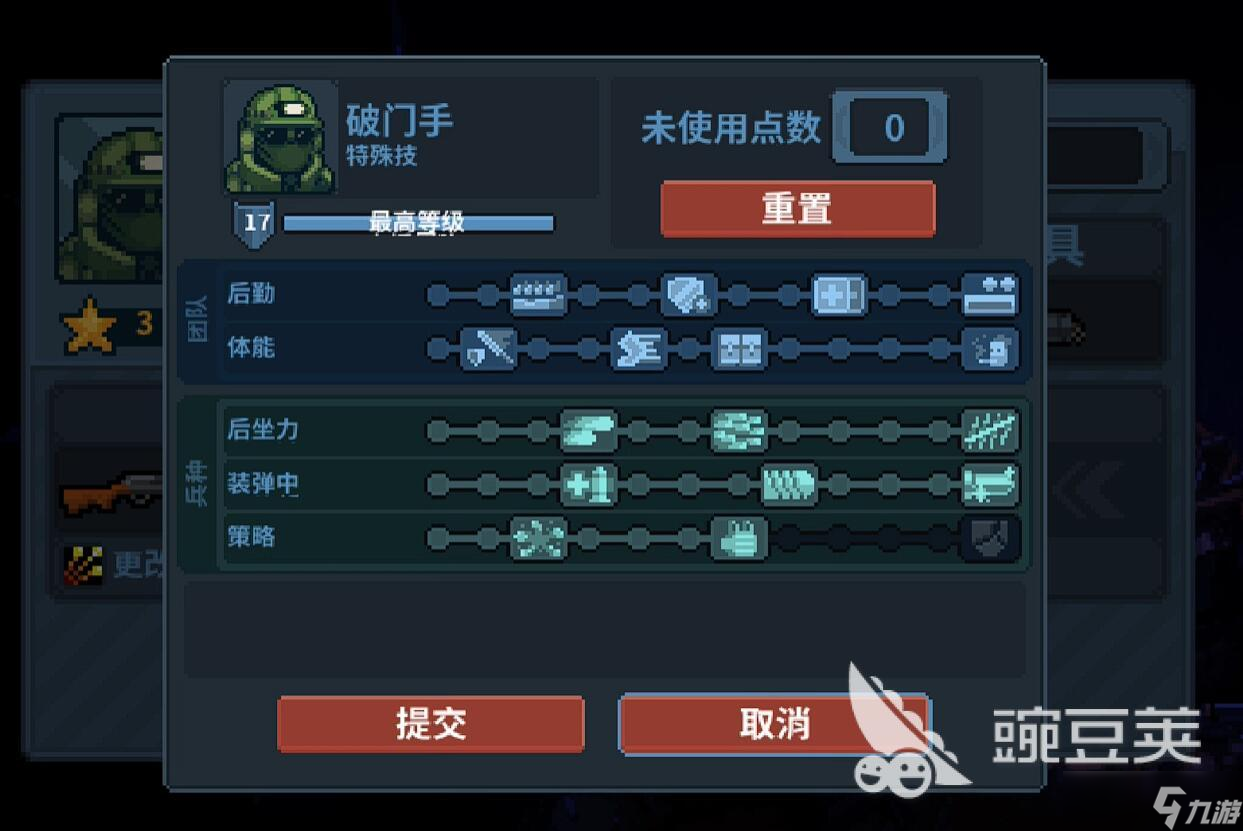
Task: Choose the striped magazine skill in 装弹中 row
Action: point(789,485)
